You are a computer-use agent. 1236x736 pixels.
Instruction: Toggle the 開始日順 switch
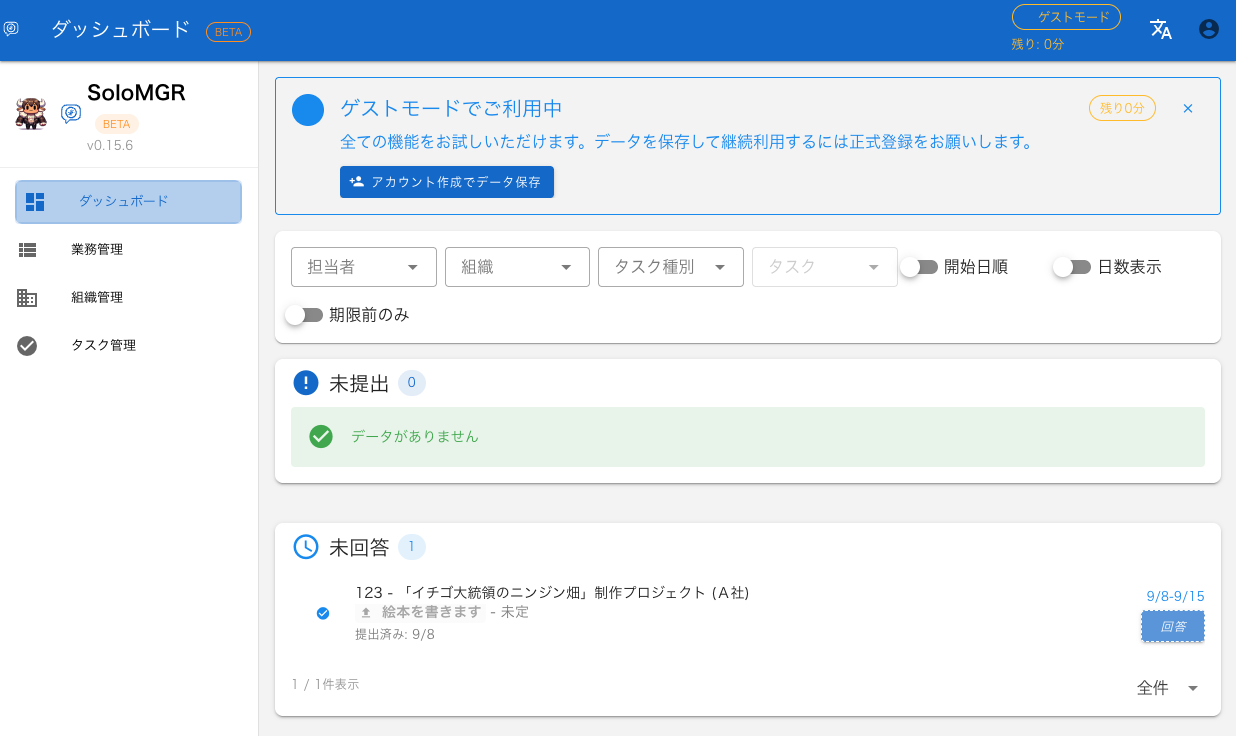tap(919, 267)
